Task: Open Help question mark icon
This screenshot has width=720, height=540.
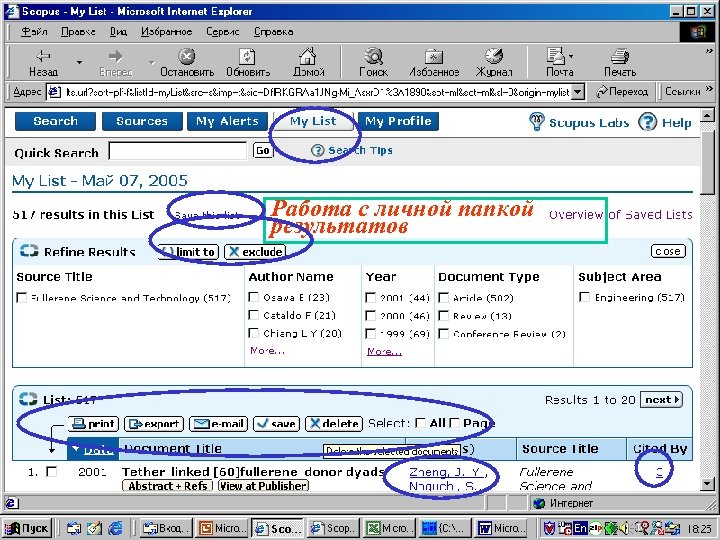Action: tap(647, 122)
